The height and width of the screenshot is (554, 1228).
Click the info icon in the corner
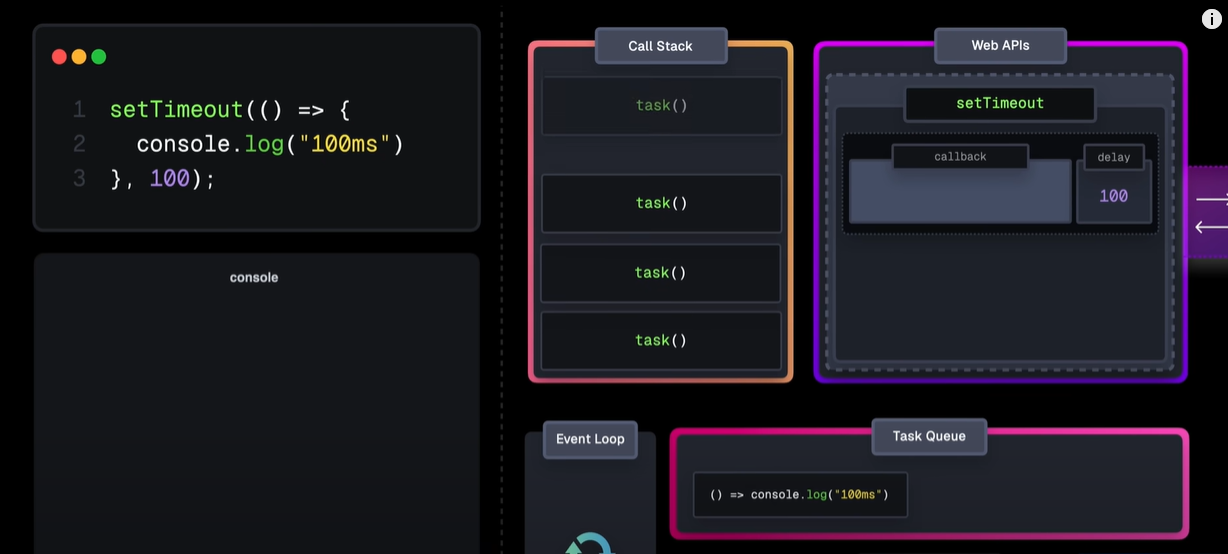click(x=1211, y=19)
